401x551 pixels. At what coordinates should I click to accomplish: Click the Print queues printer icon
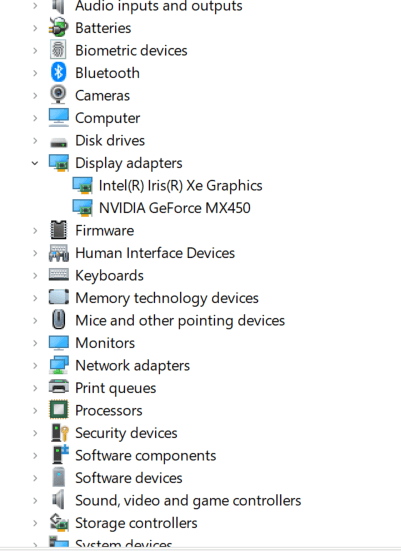tap(59, 387)
